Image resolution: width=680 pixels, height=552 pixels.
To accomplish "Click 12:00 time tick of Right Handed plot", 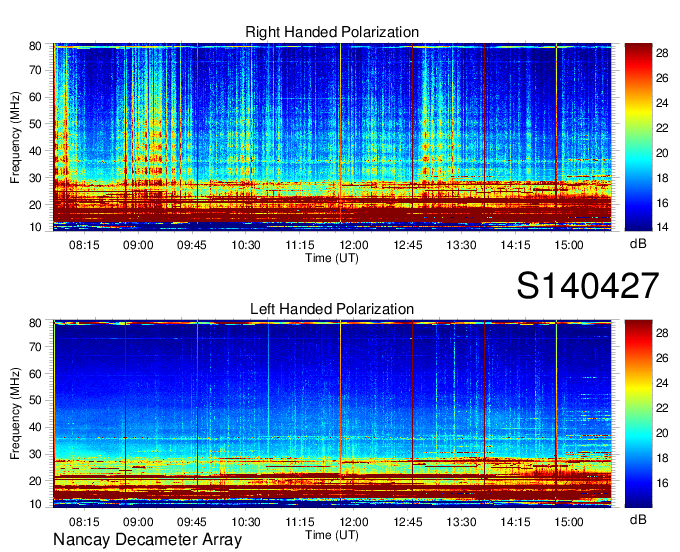I will [354, 245].
